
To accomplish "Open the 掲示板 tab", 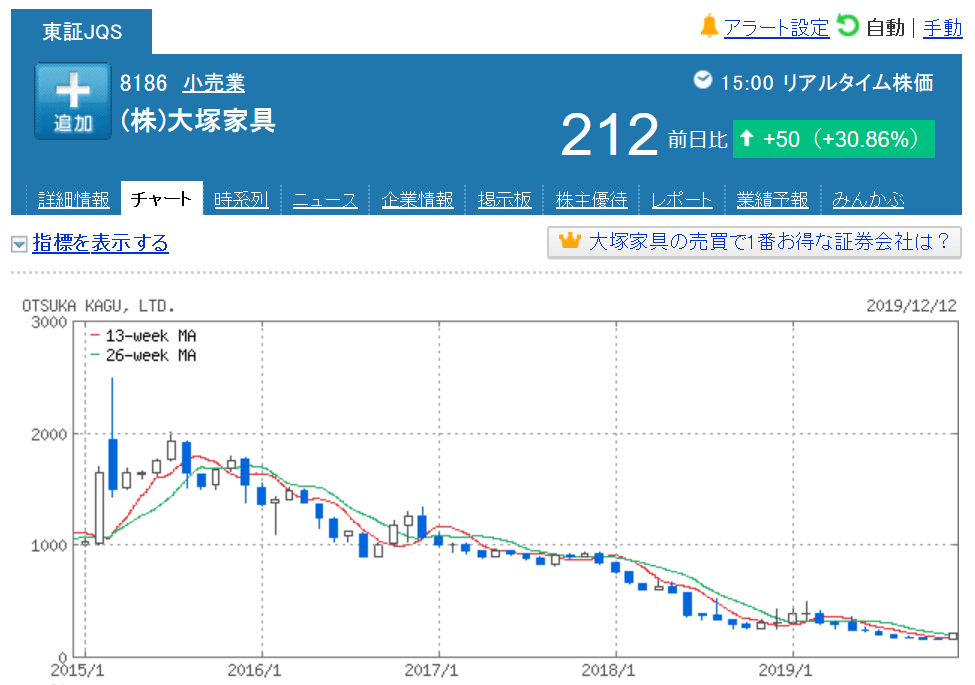I will 504,200.
